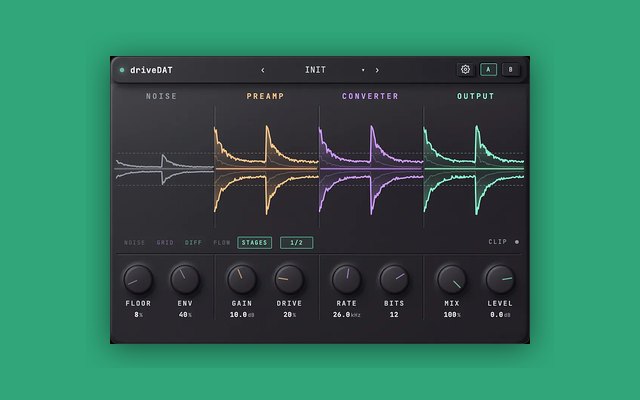Open the INIT preset dropdown
The height and width of the screenshot is (400, 640).
[316, 70]
